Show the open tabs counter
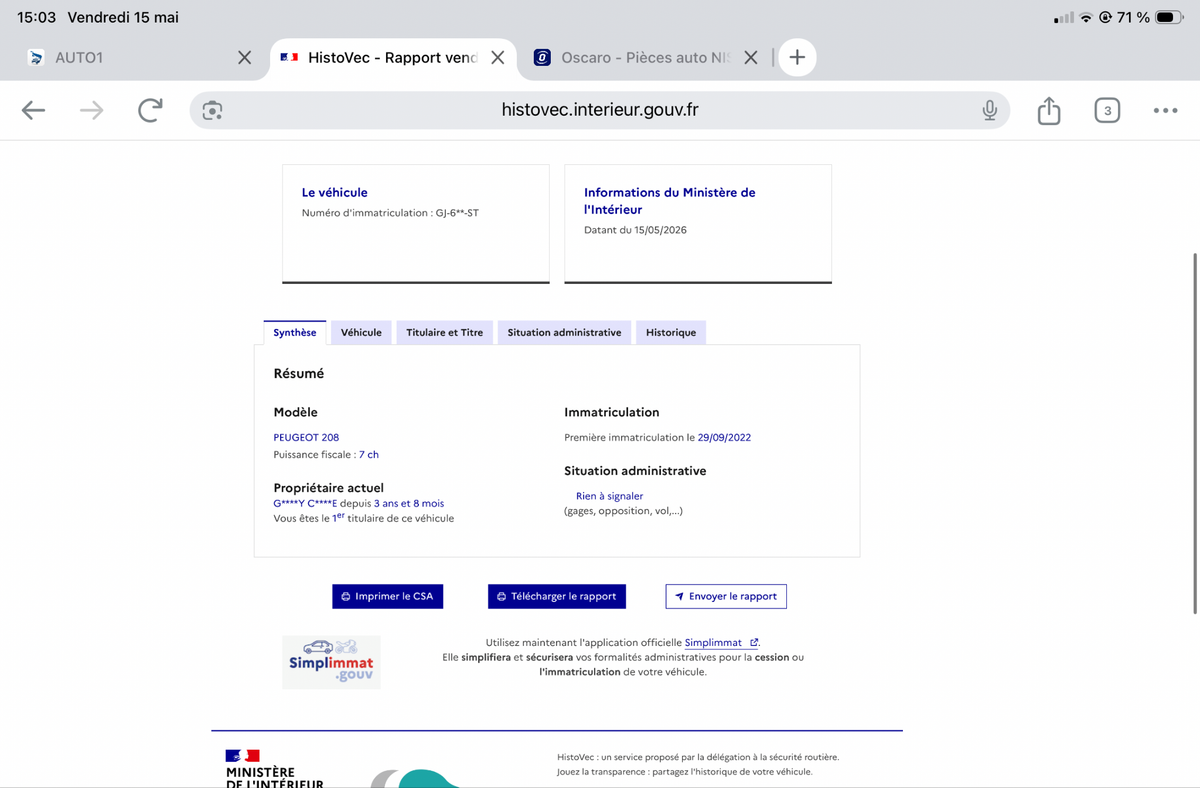Image resolution: width=1200 pixels, height=788 pixels. click(x=1107, y=110)
